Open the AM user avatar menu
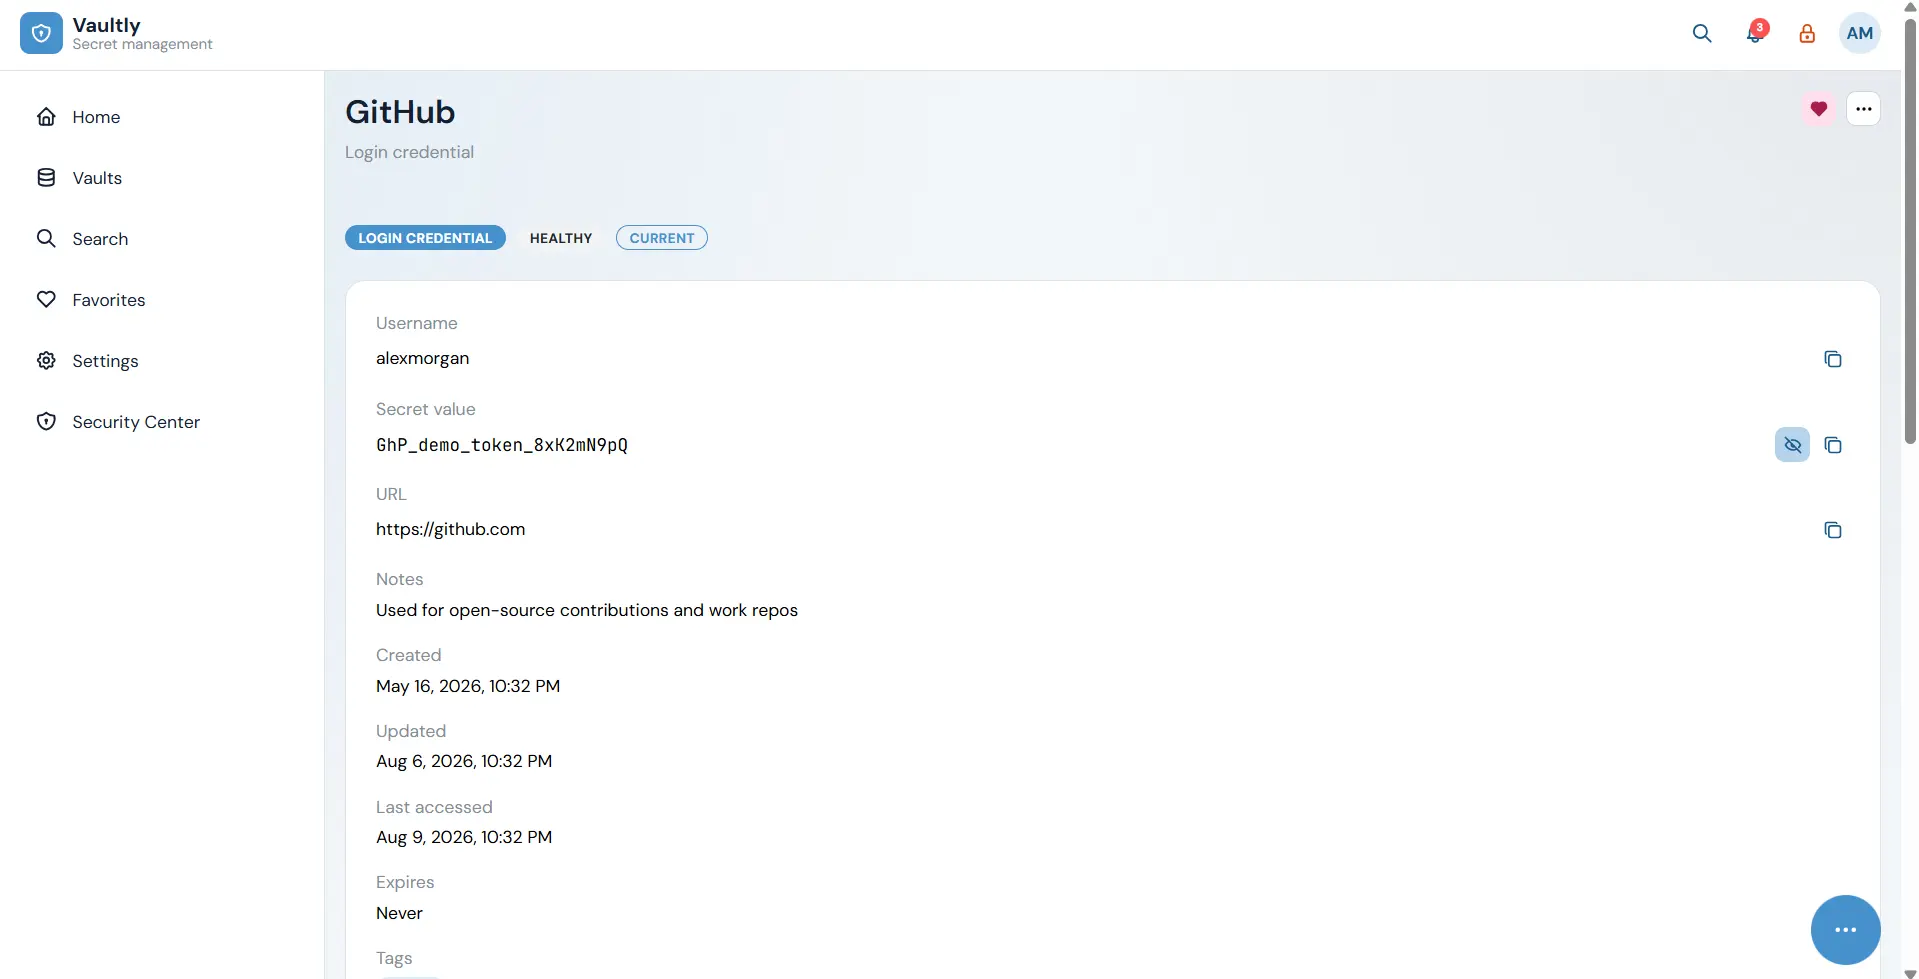The width and height of the screenshot is (1919, 979). (1860, 33)
